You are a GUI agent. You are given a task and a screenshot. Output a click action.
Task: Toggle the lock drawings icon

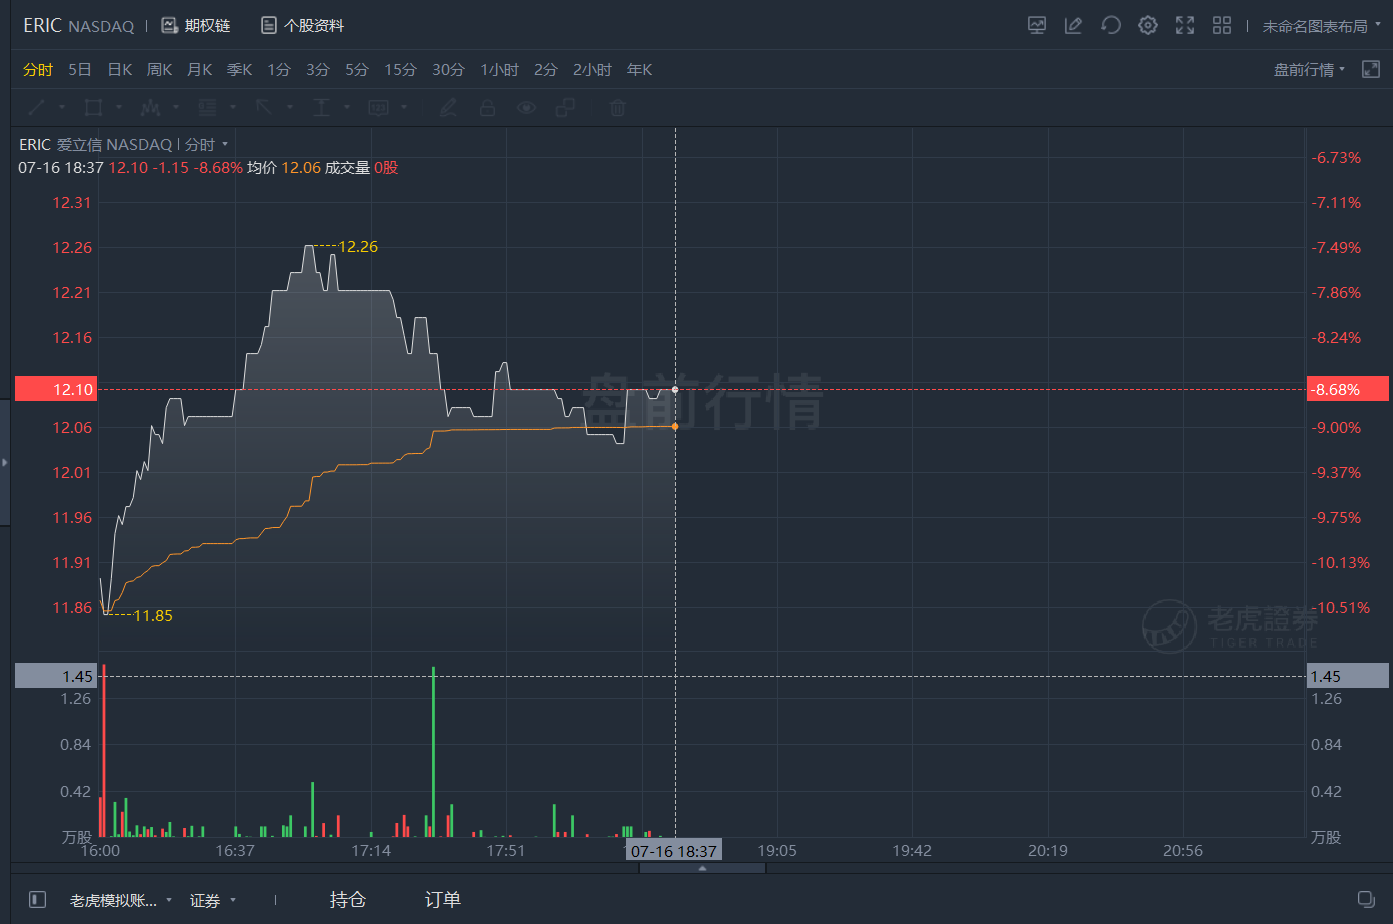pyautogui.click(x=487, y=107)
